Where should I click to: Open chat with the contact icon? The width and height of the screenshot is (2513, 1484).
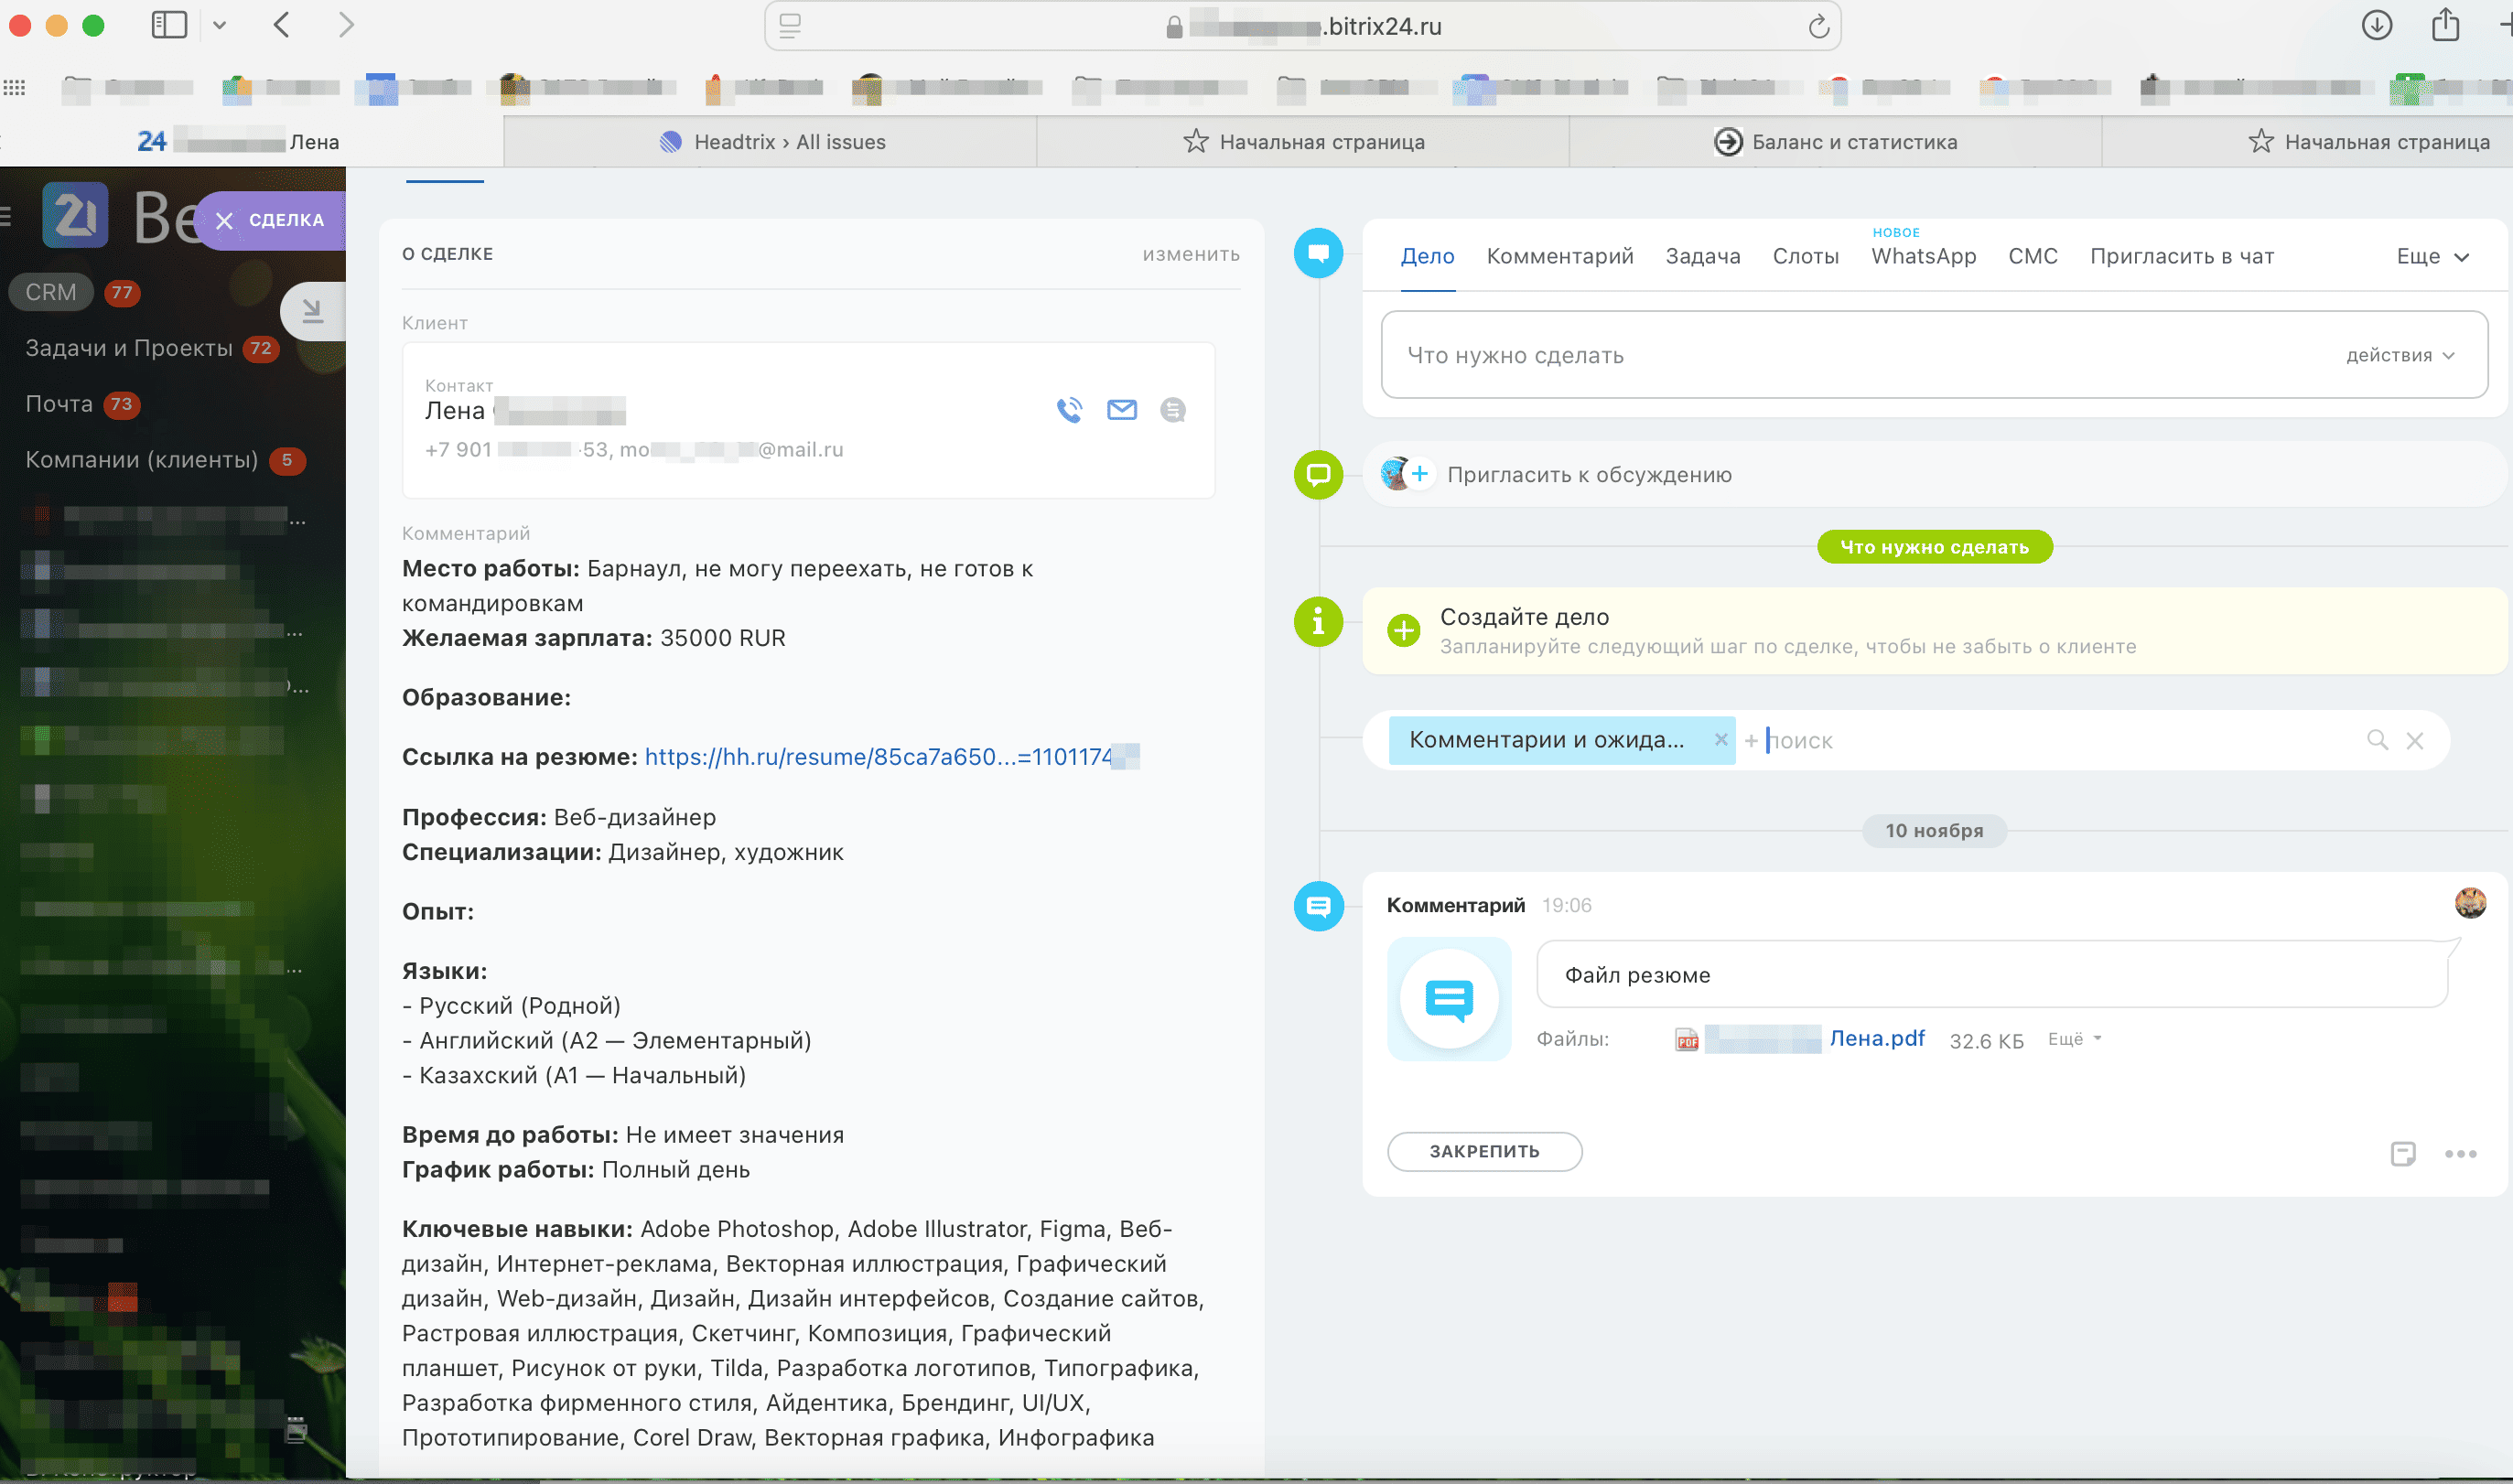coord(1173,410)
